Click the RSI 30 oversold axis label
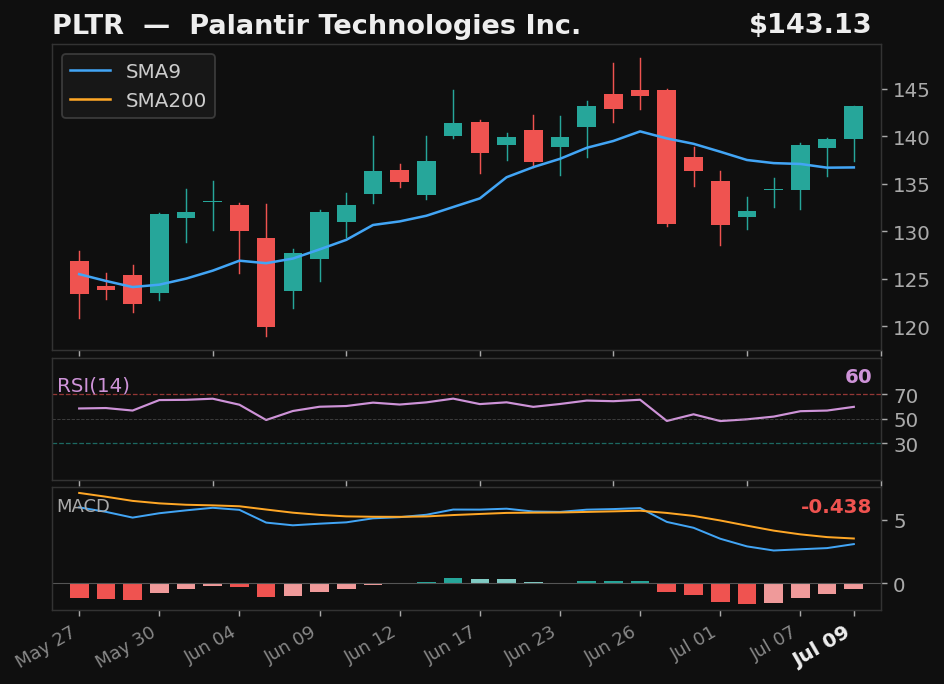Image resolution: width=944 pixels, height=684 pixels. tap(905, 445)
